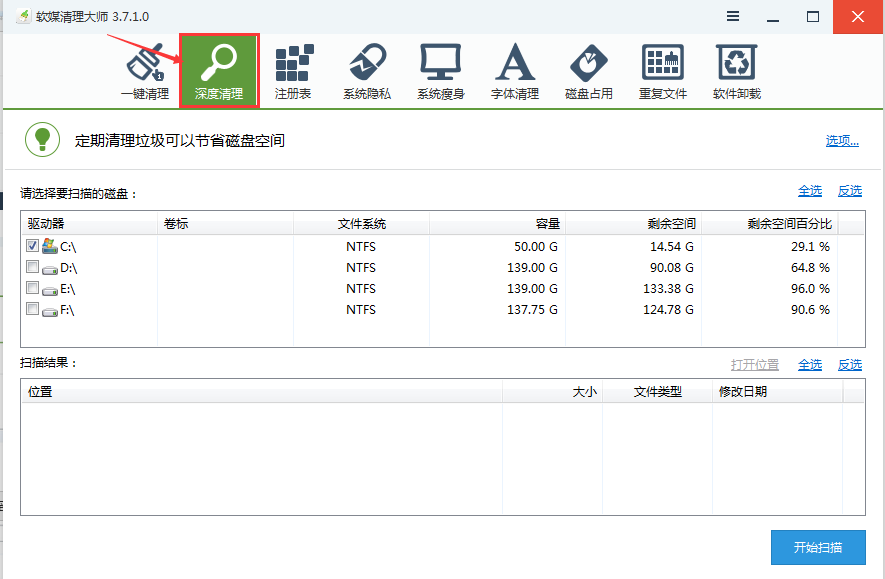
Task: Enable scanning of the F:\ drive
Action: 31,308
